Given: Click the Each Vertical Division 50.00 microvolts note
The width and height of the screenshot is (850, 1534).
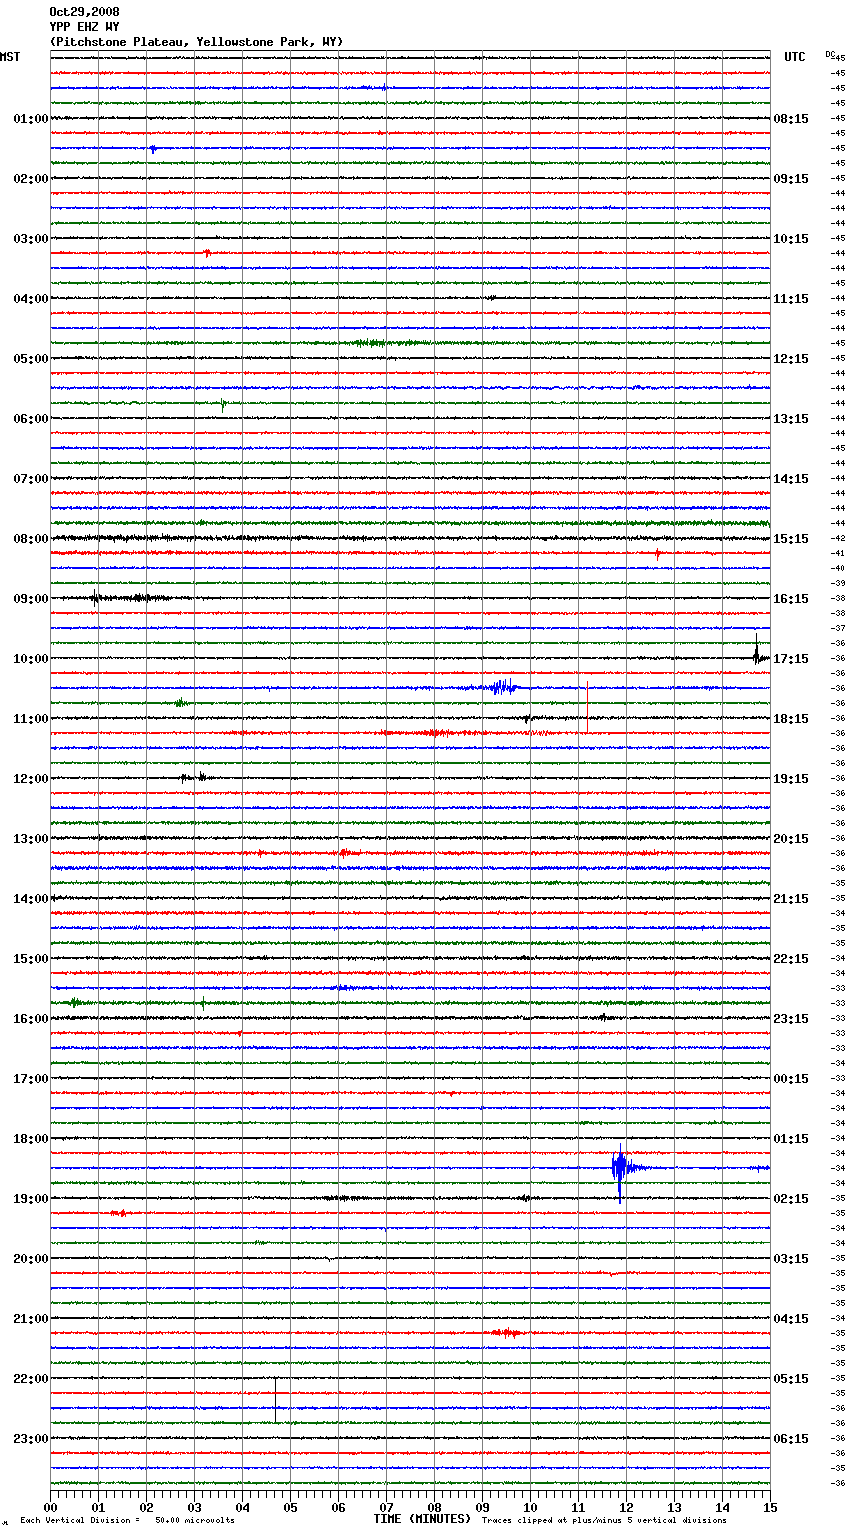Looking at the screenshot, I should [127, 1521].
